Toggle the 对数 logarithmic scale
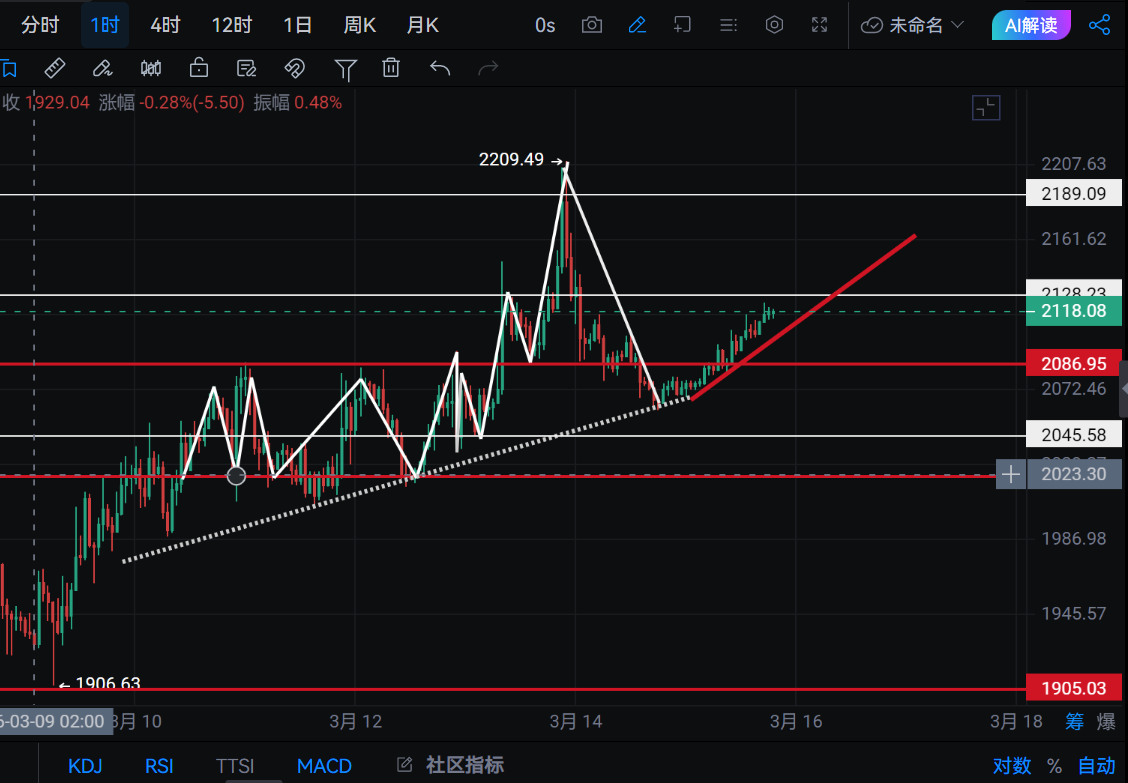The height and width of the screenshot is (783, 1128). point(1011,766)
